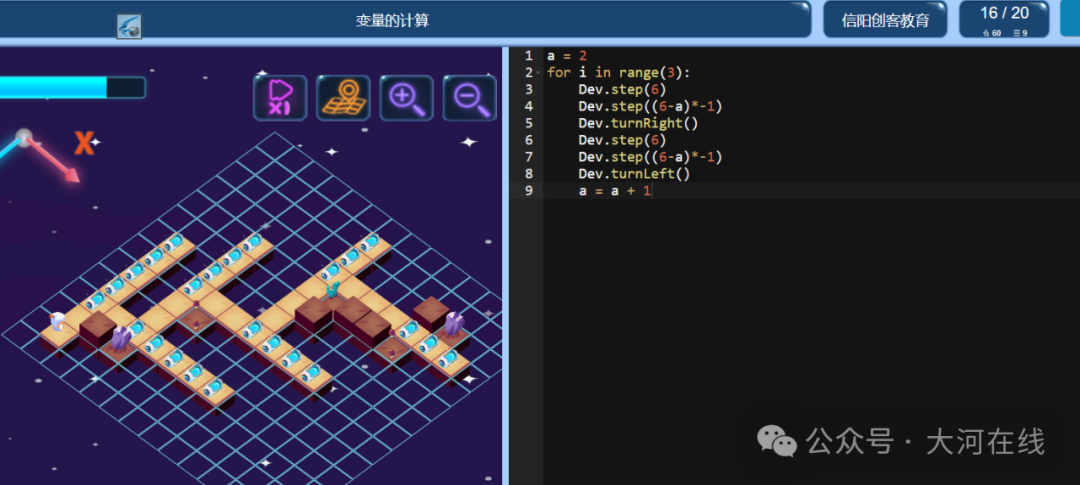Viewport: 1080px width, 485px height.
Task: Click the white robot character on the tile
Action: [58, 321]
